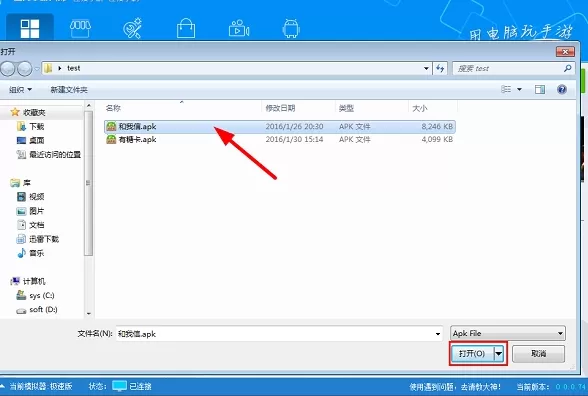Open the Apk File type dropdown
The image size is (588, 396).
(508, 333)
